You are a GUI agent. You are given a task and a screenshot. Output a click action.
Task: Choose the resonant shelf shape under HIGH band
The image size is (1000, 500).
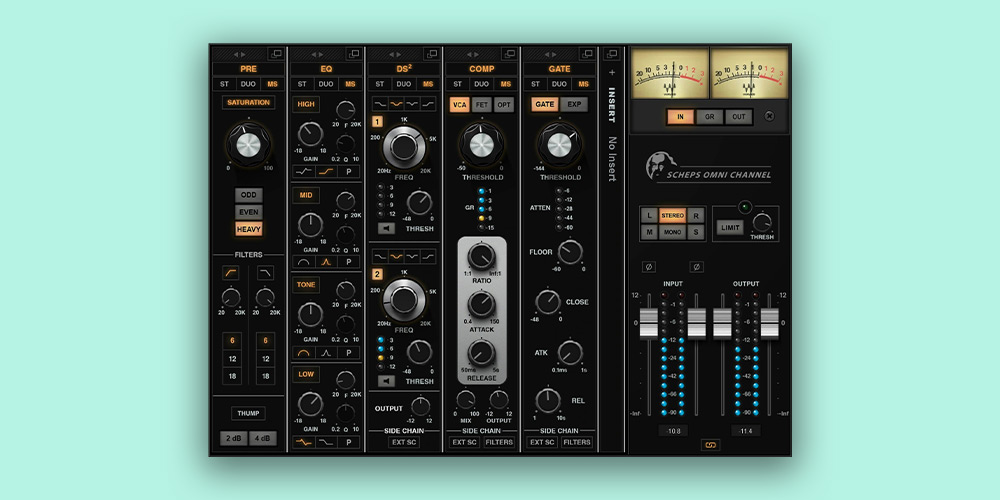pyautogui.click(x=304, y=172)
